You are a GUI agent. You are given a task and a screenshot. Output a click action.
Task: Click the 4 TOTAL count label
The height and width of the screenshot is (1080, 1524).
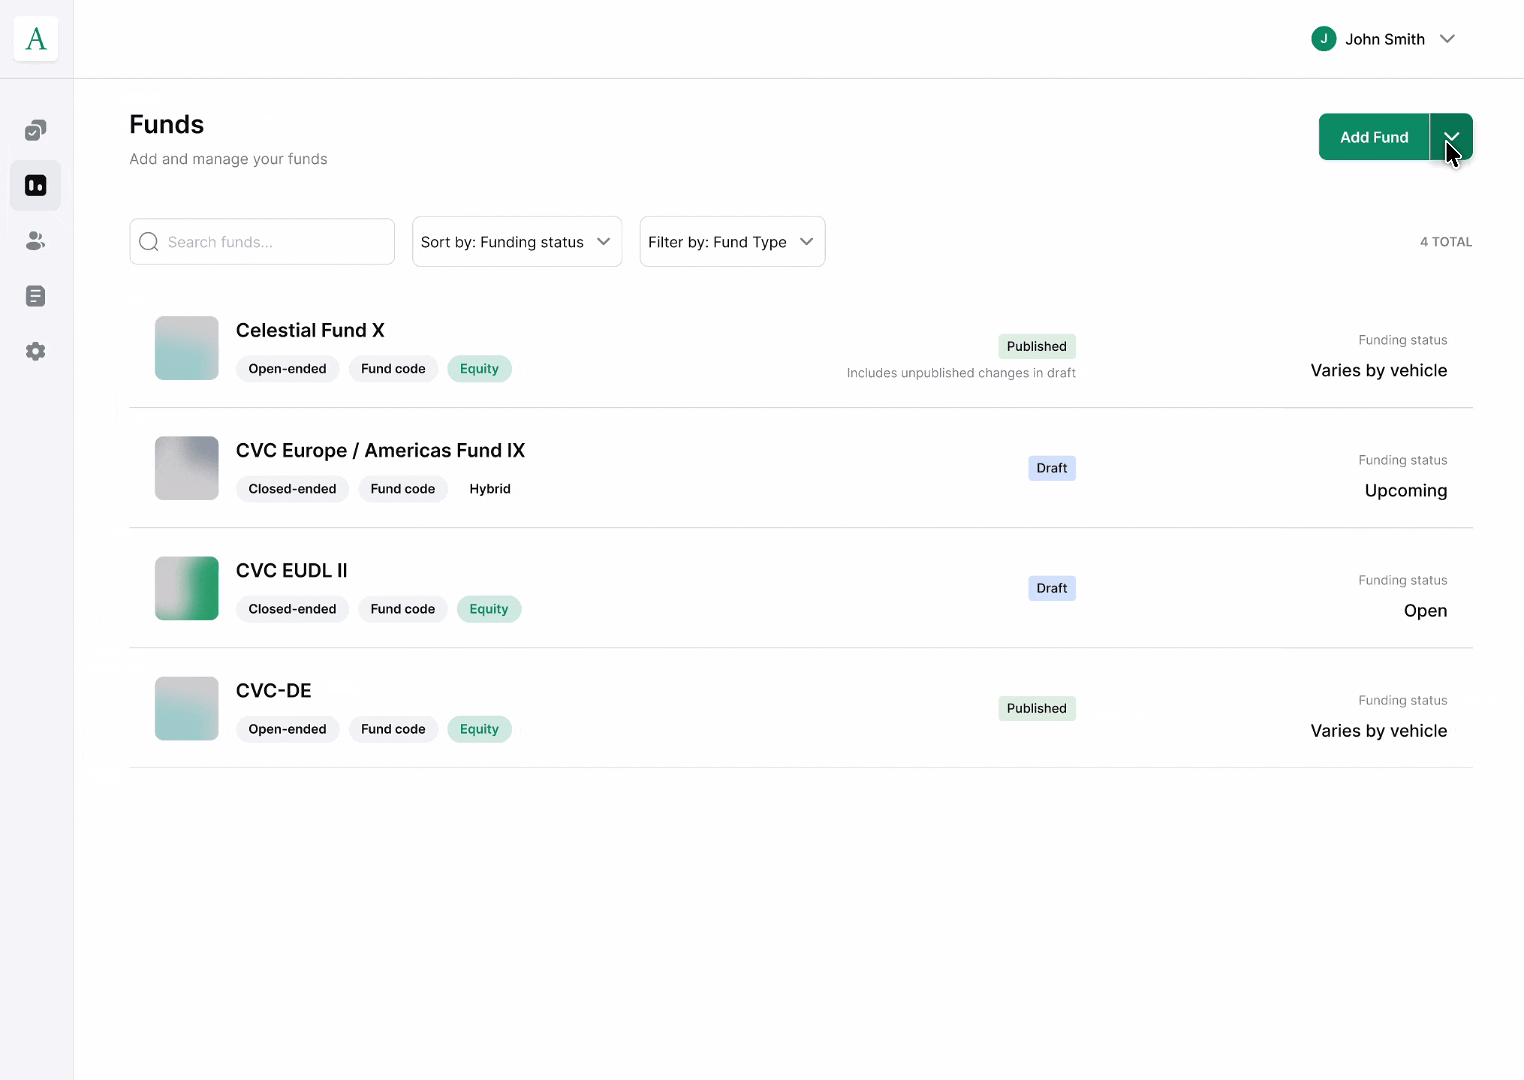(1446, 242)
